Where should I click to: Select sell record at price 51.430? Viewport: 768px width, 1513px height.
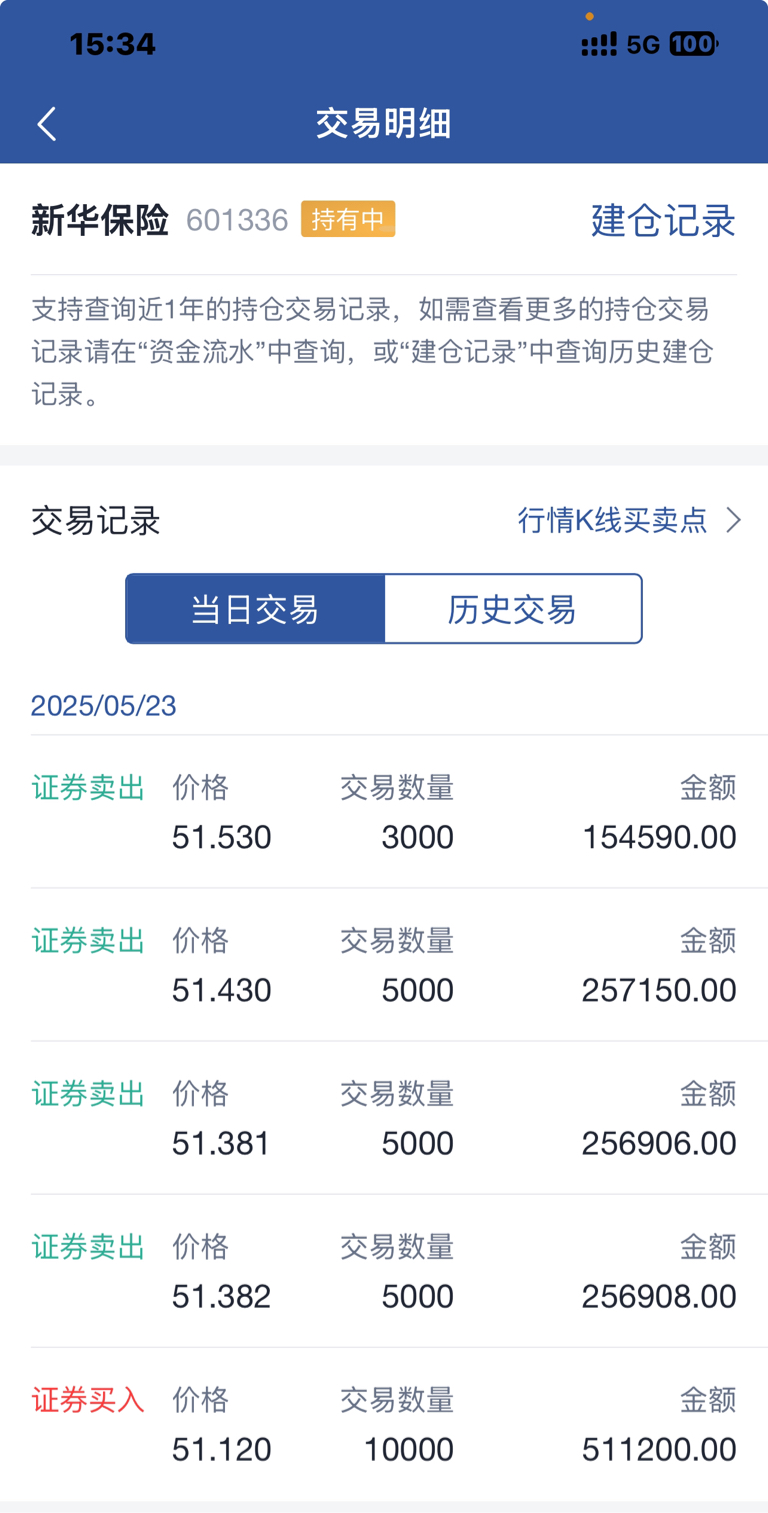(384, 965)
